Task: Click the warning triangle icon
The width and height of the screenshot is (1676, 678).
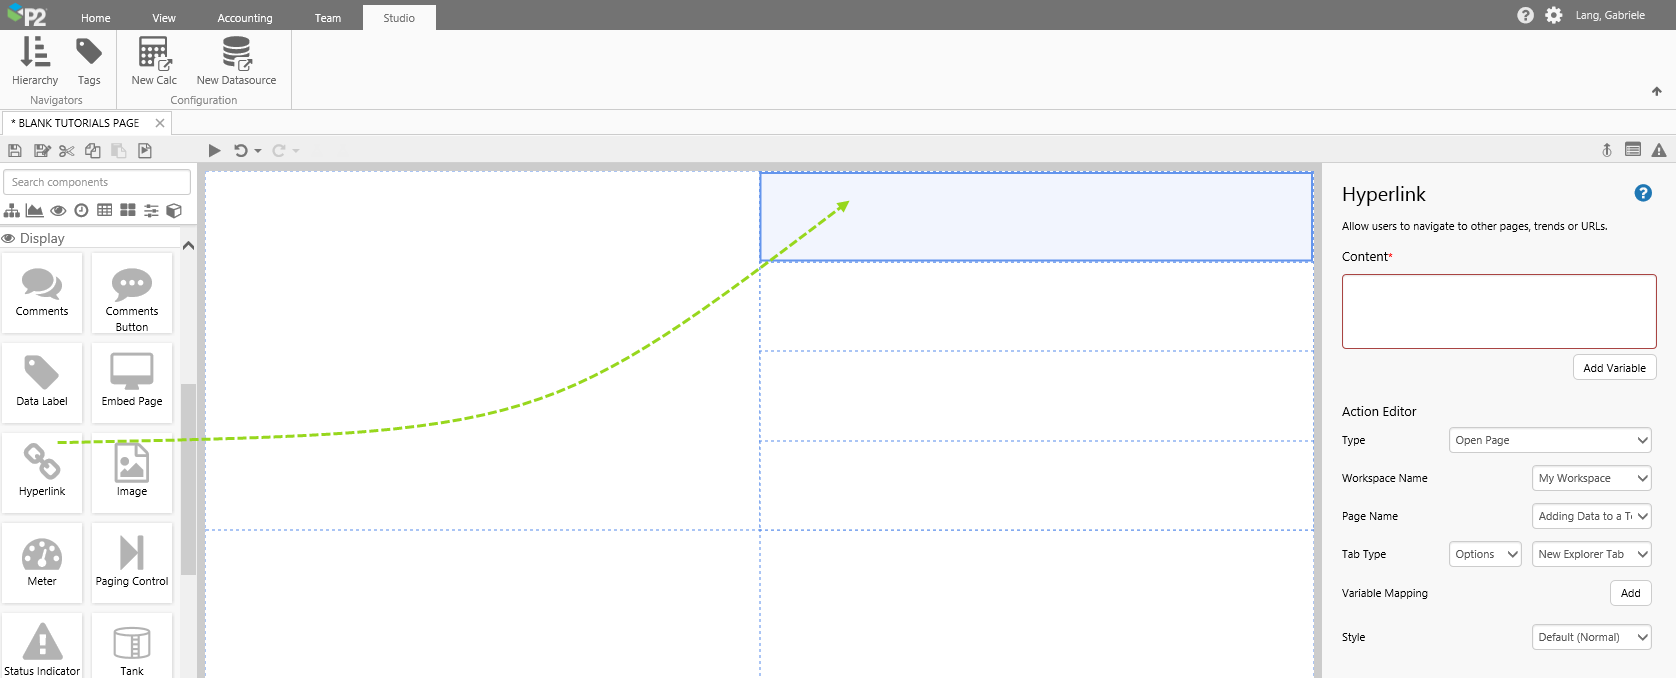Action: tap(1659, 150)
